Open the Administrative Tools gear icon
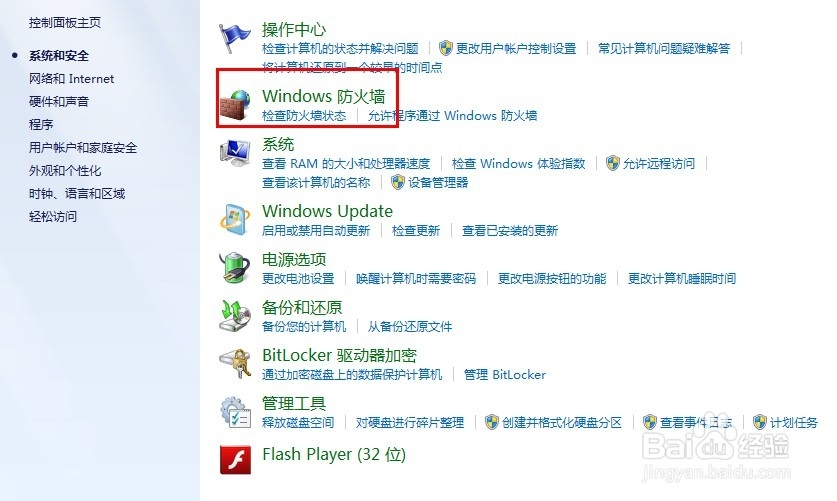837x501 pixels. (235, 411)
